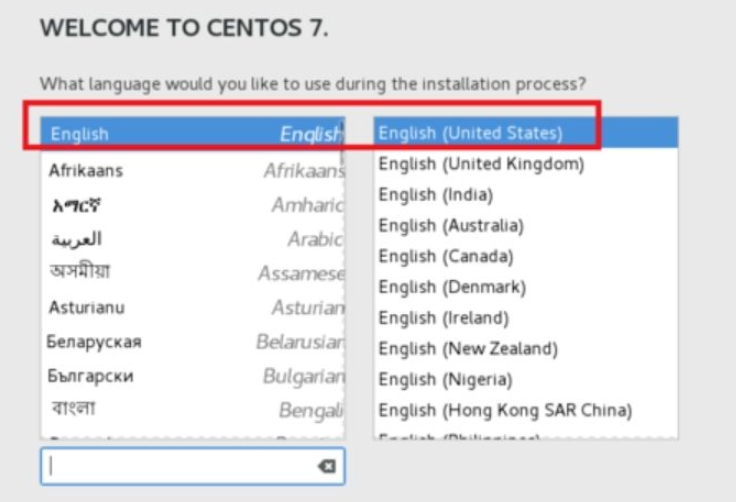Viewport: 736px width, 502px height.
Task: Select English in the language list
Action: click(x=190, y=134)
